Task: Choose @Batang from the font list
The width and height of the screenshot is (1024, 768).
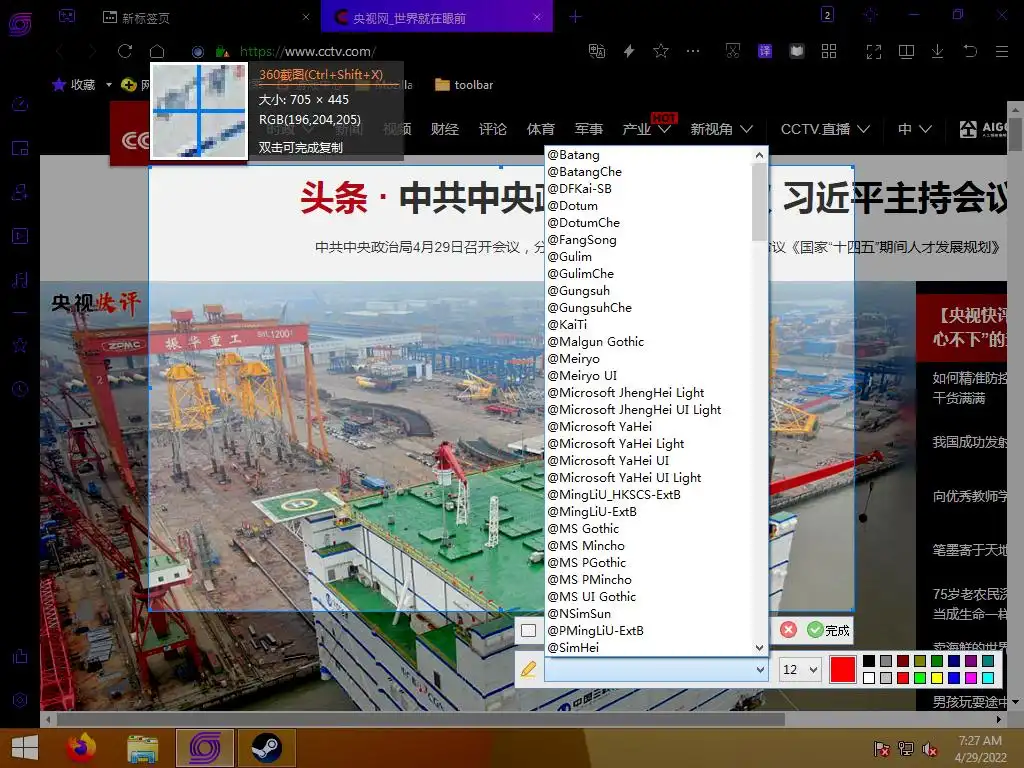Action: click(x=648, y=155)
